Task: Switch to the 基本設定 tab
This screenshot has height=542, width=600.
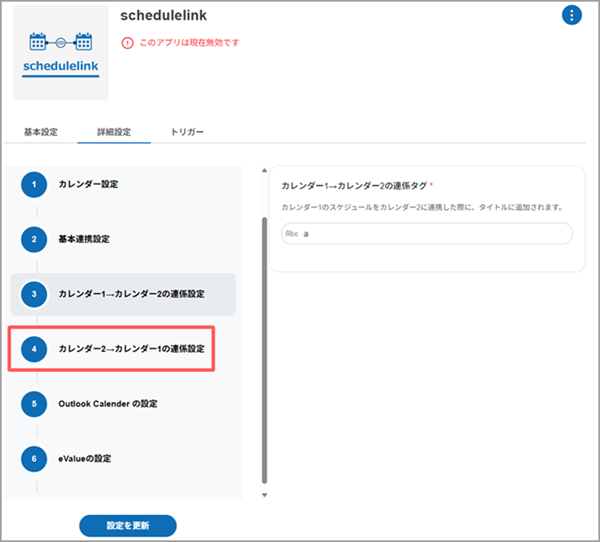Action: [41, 132]
